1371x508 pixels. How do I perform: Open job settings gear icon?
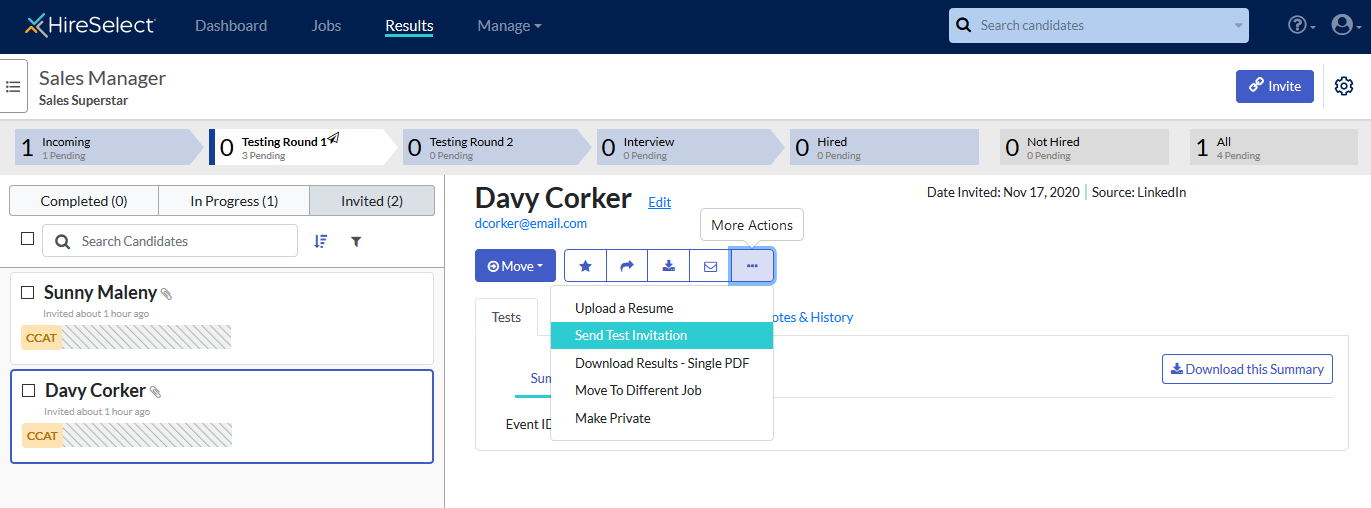click(x=1345, y=86)
